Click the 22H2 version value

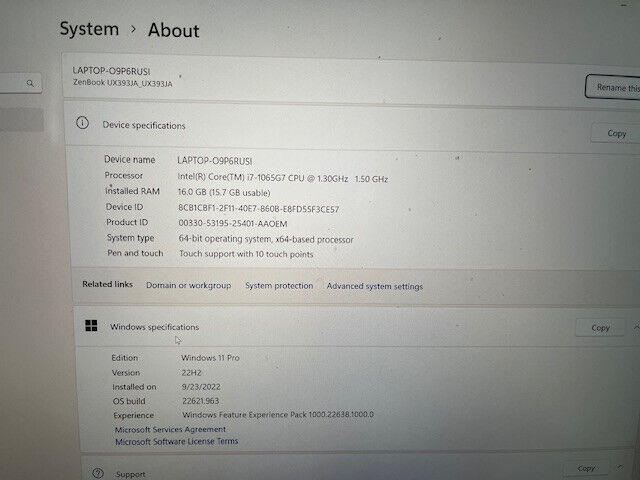tap(191, 373)
